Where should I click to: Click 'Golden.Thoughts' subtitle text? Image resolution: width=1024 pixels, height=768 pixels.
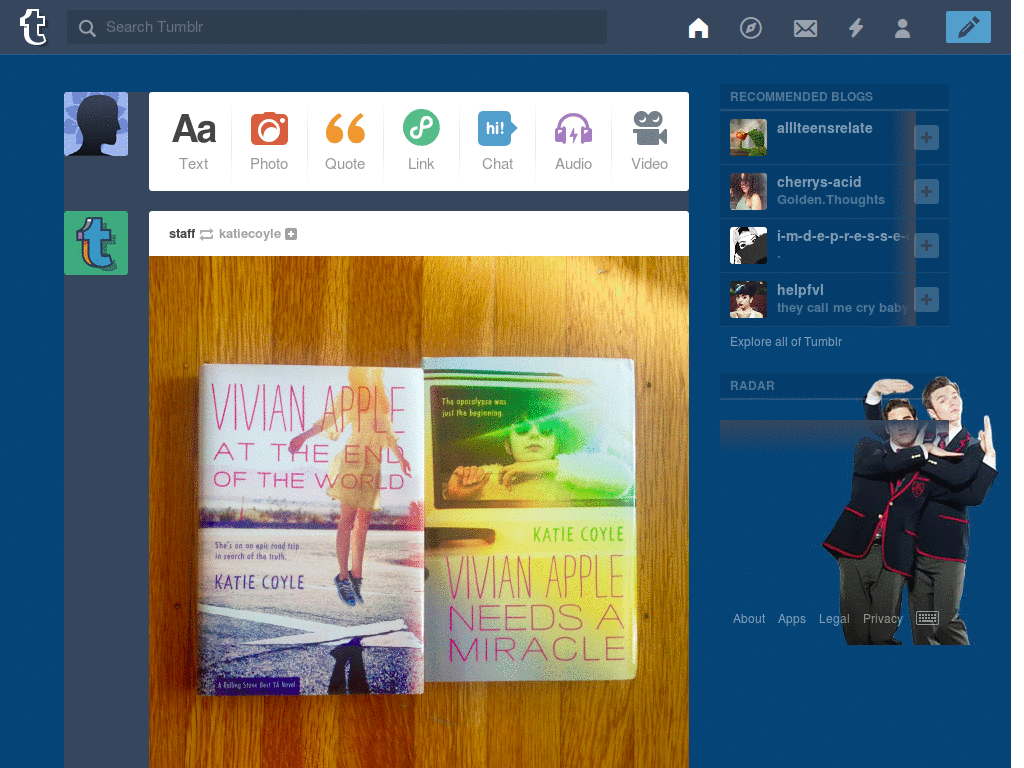pyautogui.click(x=831, y=200)
